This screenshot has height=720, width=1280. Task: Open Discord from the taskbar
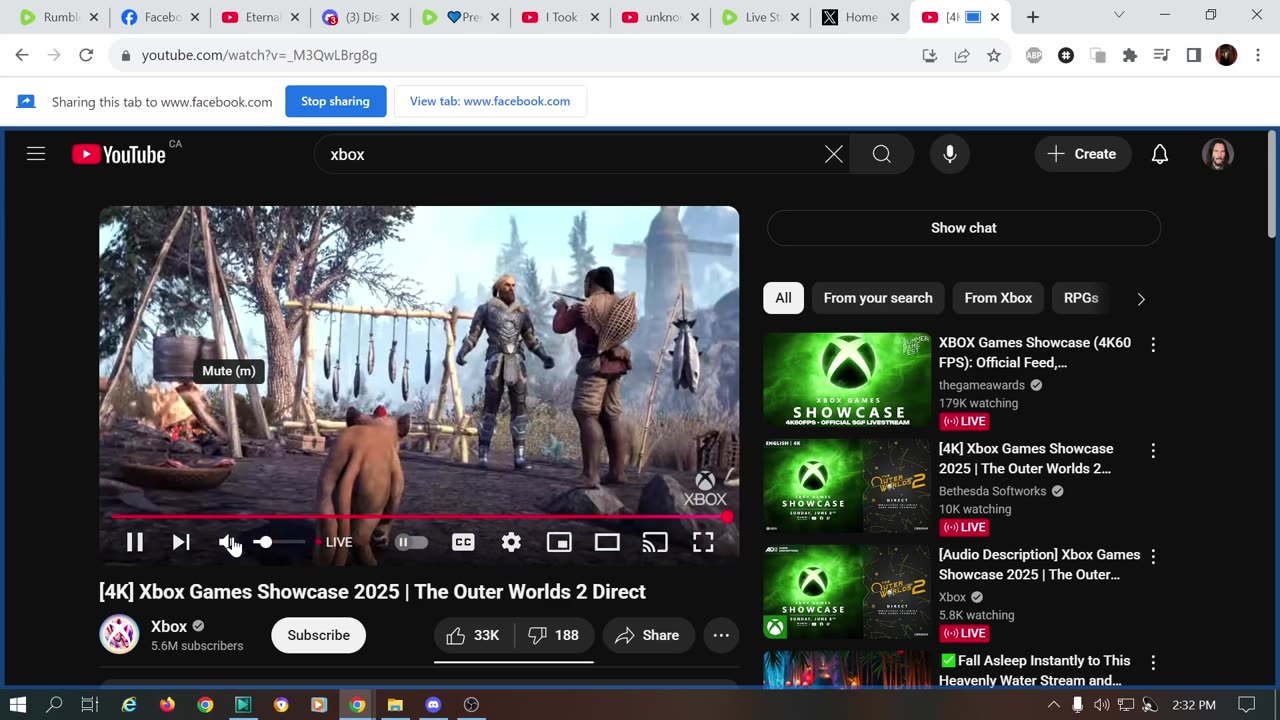[433, 704]
